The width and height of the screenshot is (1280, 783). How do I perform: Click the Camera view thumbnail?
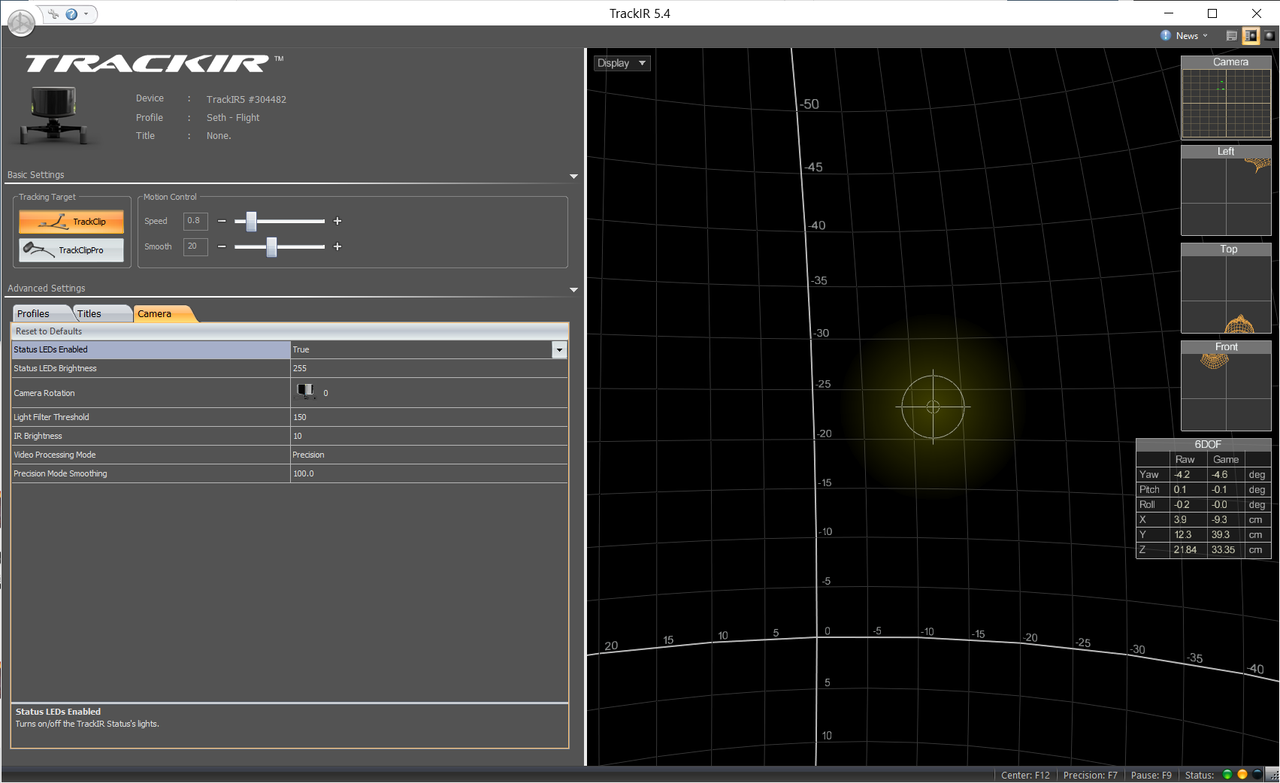1226,98
